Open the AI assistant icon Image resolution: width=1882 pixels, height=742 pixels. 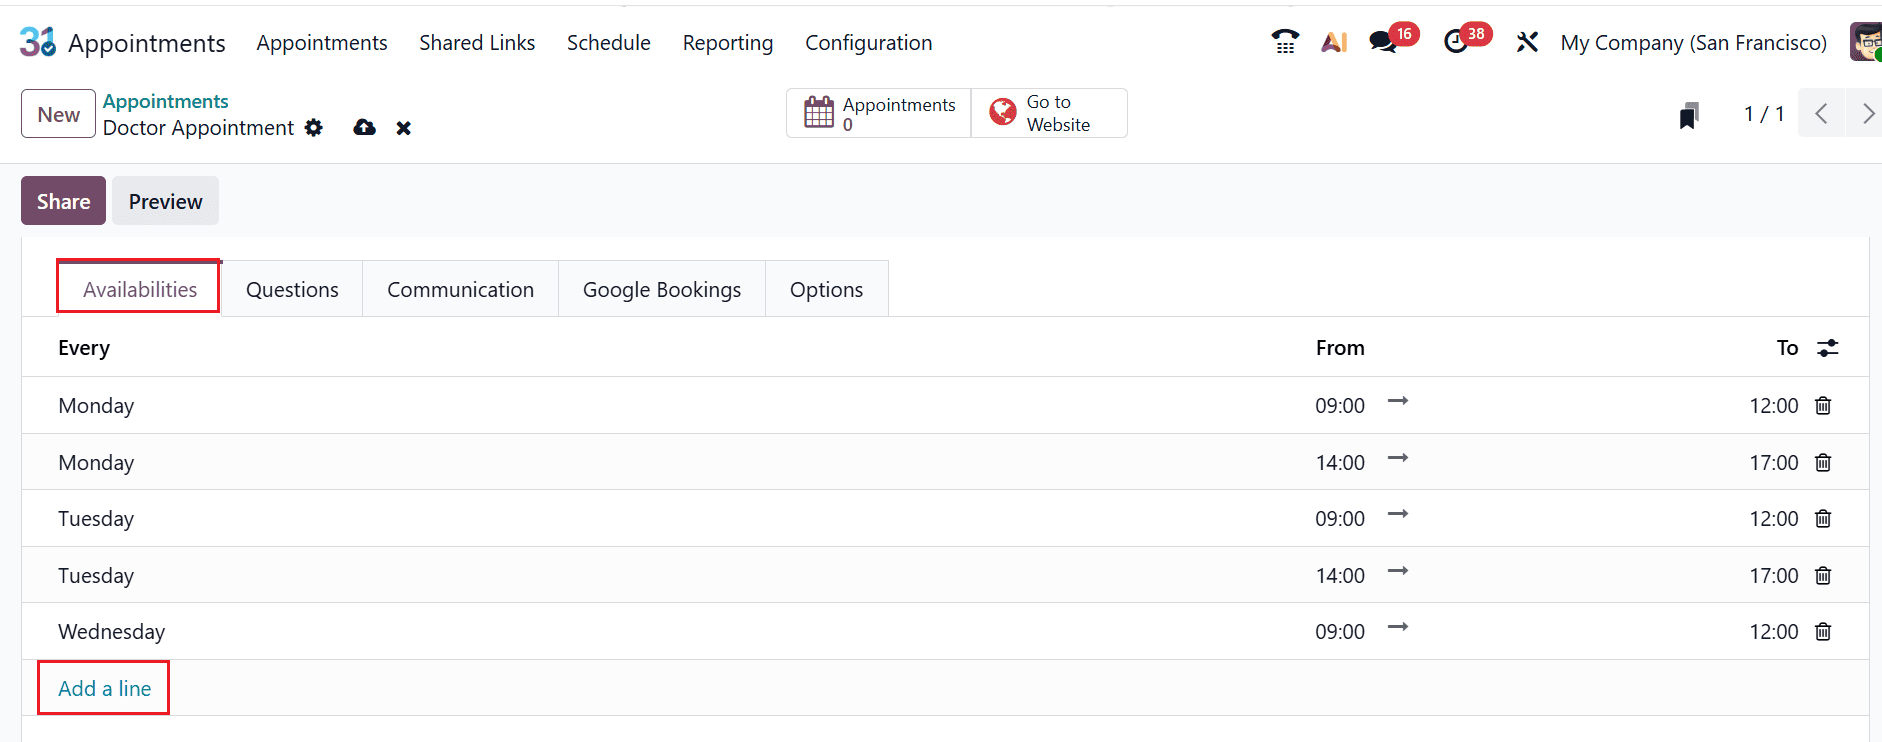tap(1334, 42)
